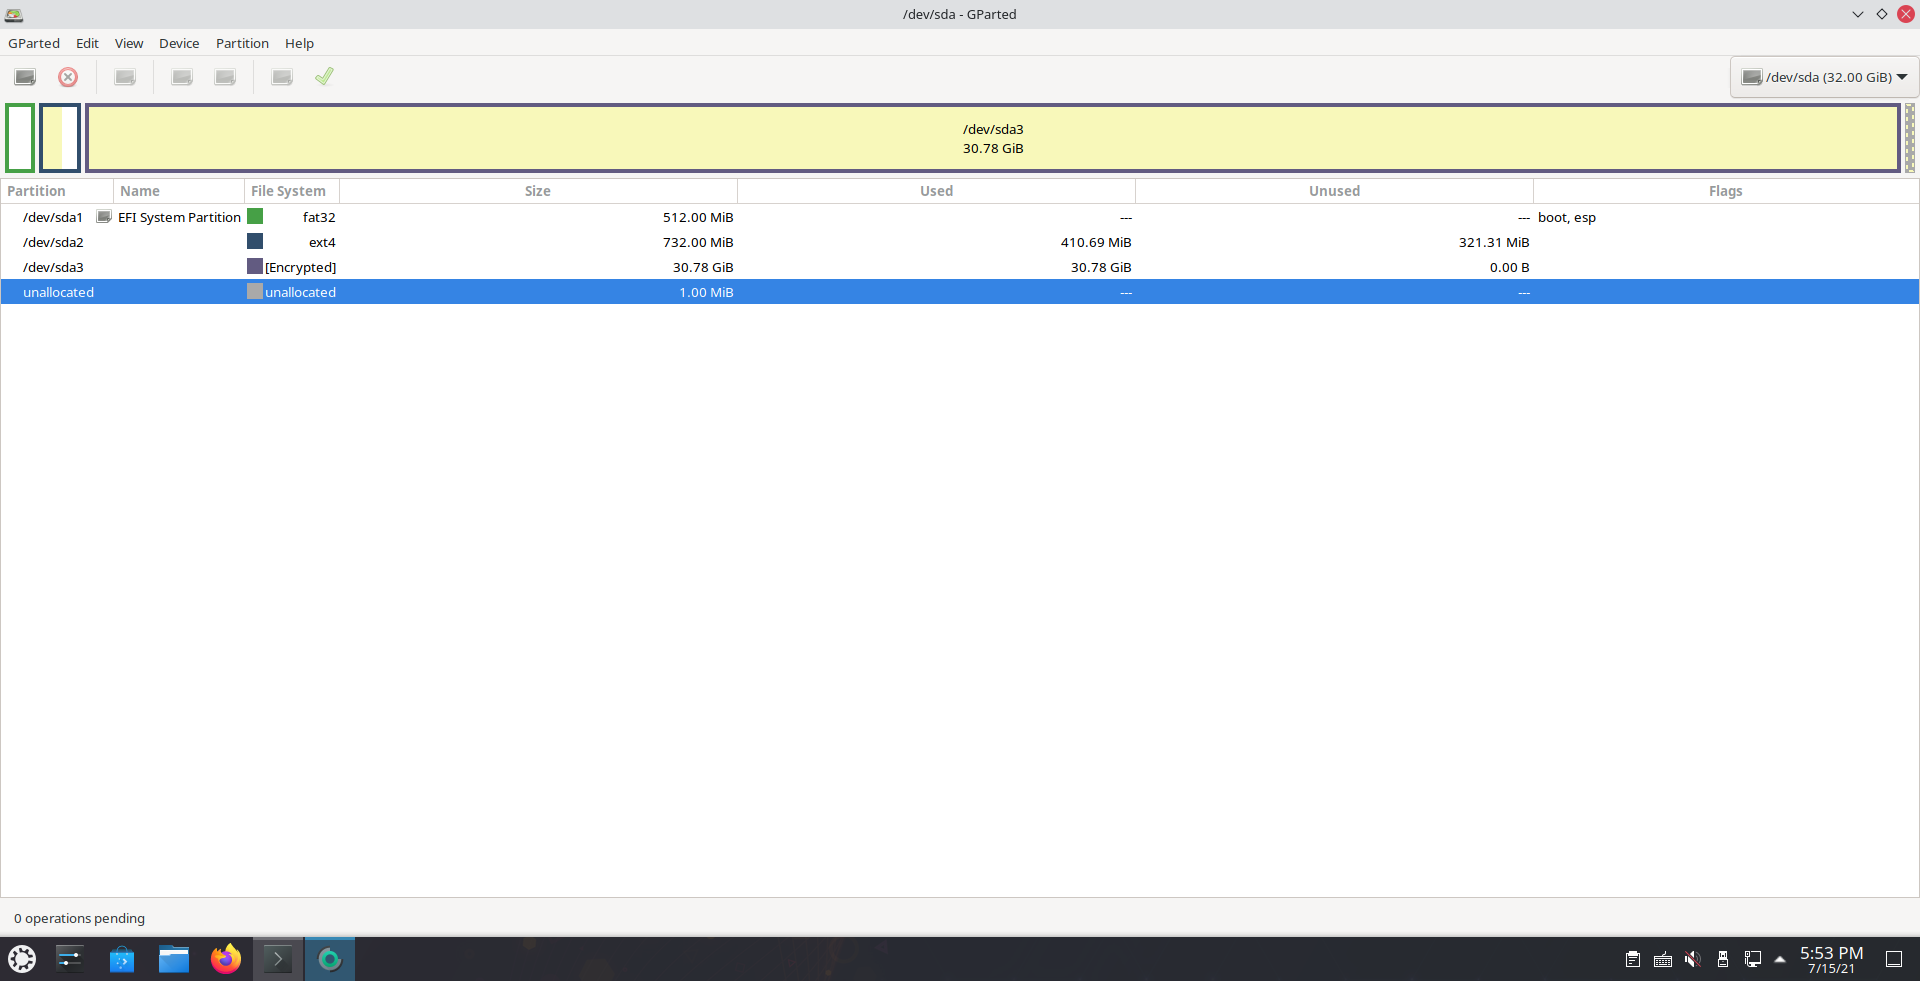Select the /dev/sda3 30.78 GiB graphical block

click(x=993, y=138)
